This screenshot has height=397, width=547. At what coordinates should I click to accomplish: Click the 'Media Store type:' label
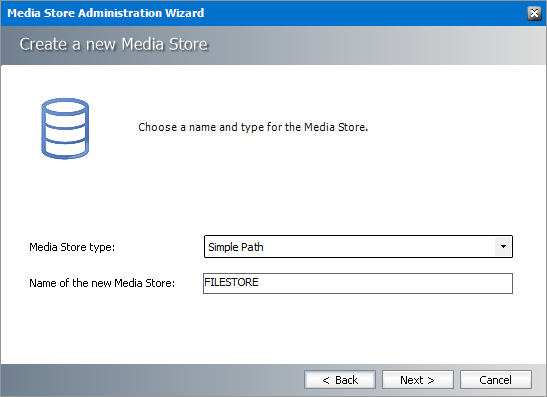72,247
